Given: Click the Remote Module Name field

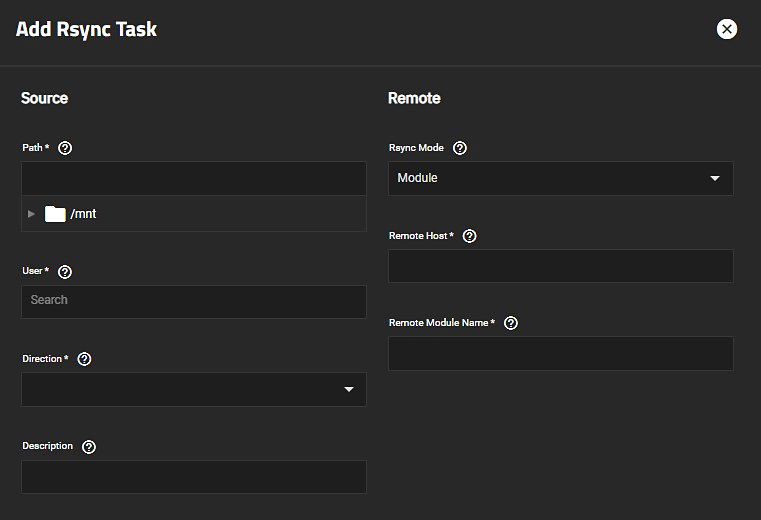Looking at the screenshot, I should pos(561,353).
